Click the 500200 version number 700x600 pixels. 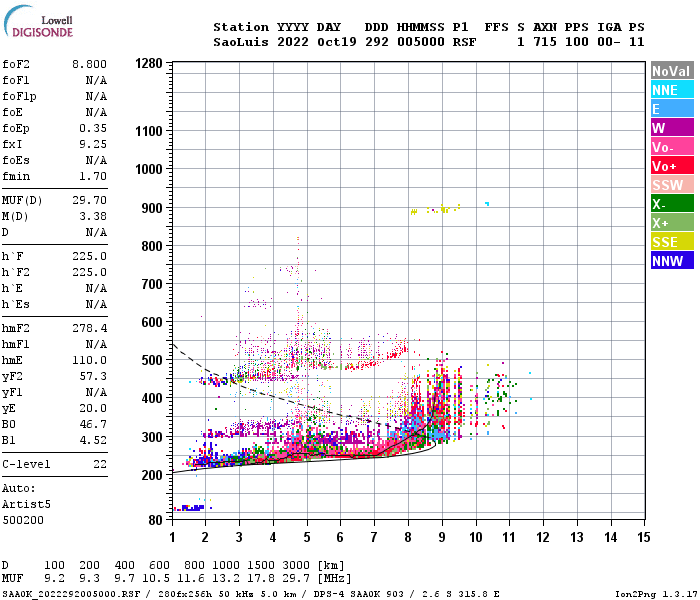point(23,521)
